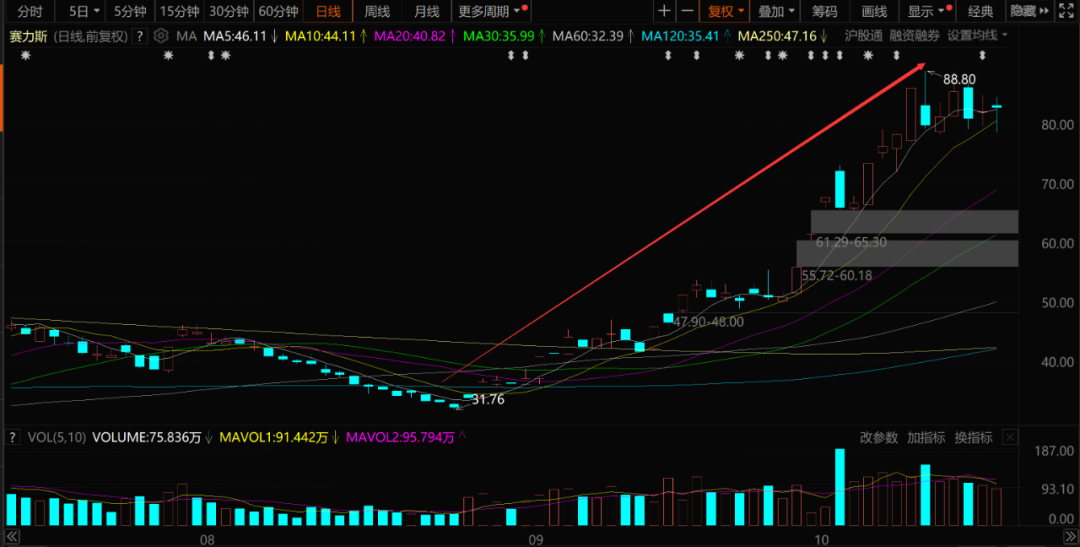Screen dimensions: 1080x547
Task: Click the 61.29-65.30 gap zone
Action: [914, 222]
